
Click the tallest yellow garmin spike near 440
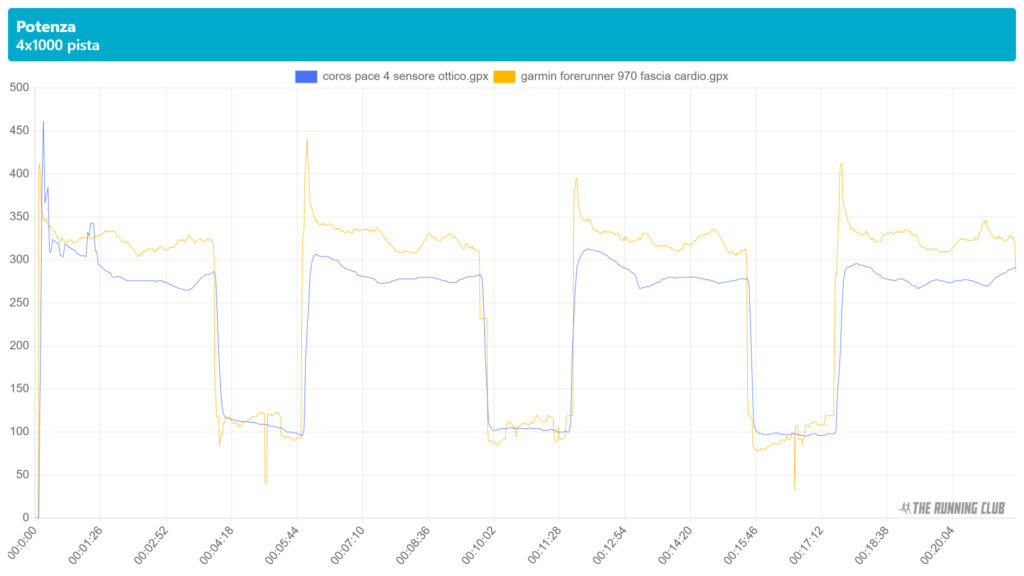point(307,140)
